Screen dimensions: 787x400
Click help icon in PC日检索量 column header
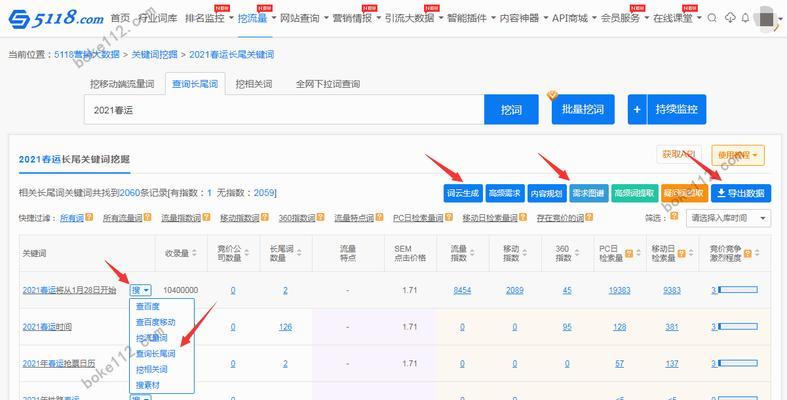[629, 253]
